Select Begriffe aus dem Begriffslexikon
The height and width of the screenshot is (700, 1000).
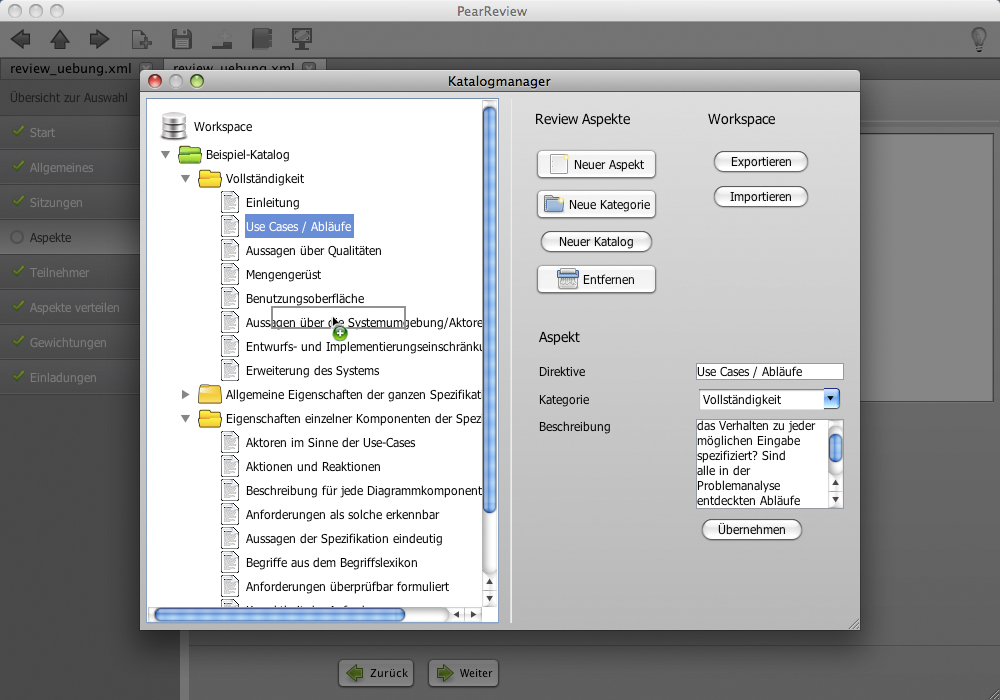pos(332,563)
